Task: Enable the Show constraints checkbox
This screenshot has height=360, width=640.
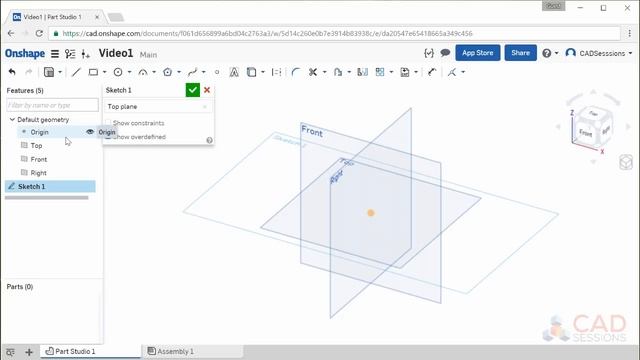Action: [x=108, y=122]
